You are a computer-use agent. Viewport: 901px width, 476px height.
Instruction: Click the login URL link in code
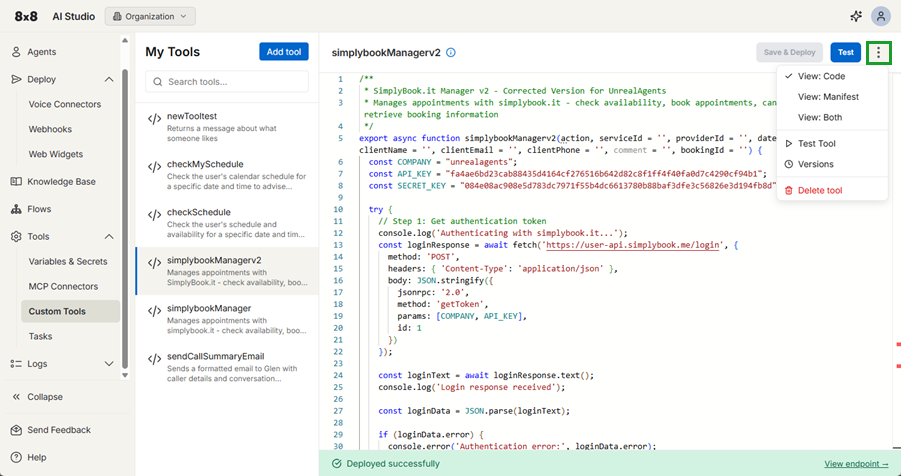[633, 245]
